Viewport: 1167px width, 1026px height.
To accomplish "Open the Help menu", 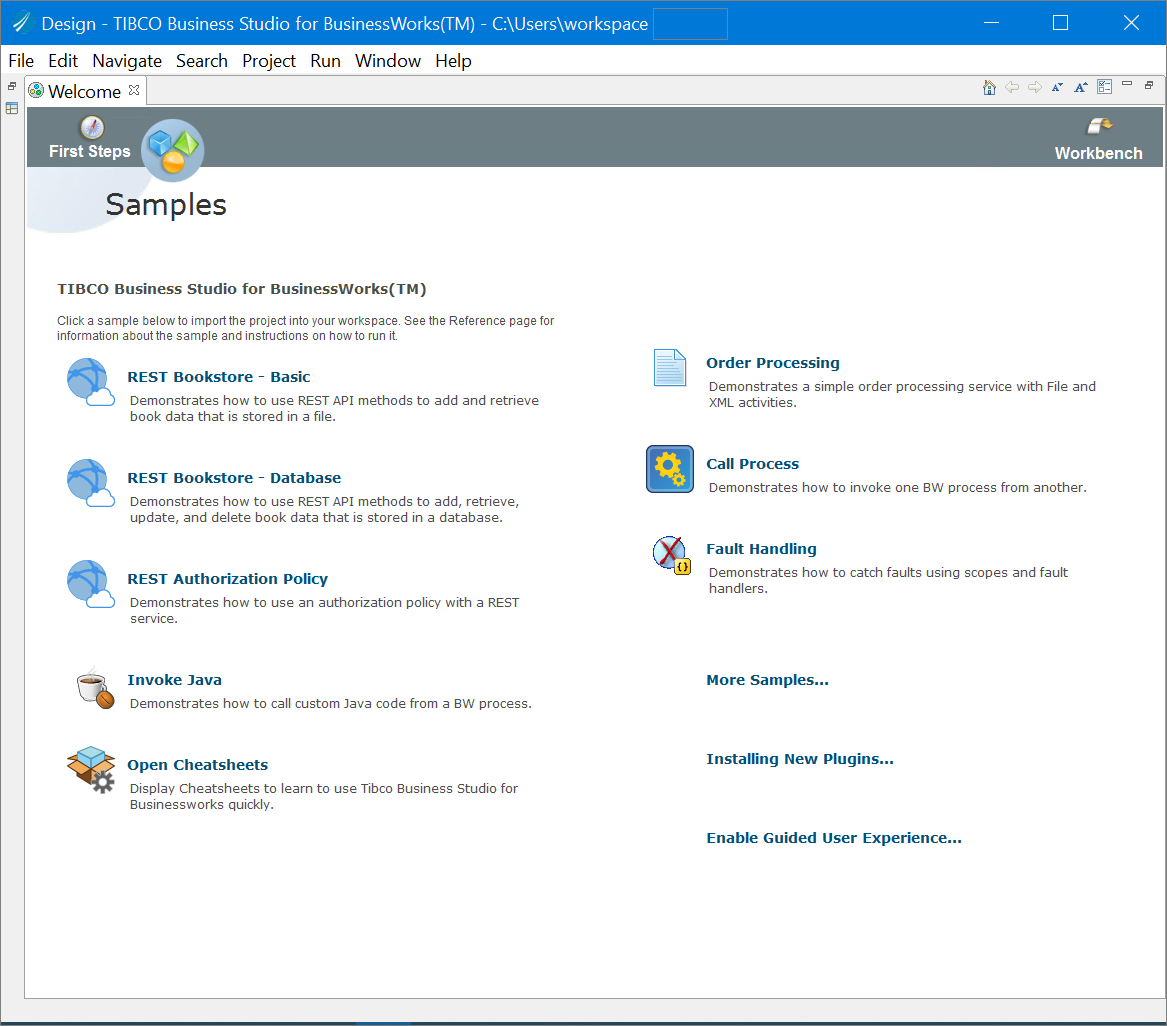I will (x=453, y=61).
